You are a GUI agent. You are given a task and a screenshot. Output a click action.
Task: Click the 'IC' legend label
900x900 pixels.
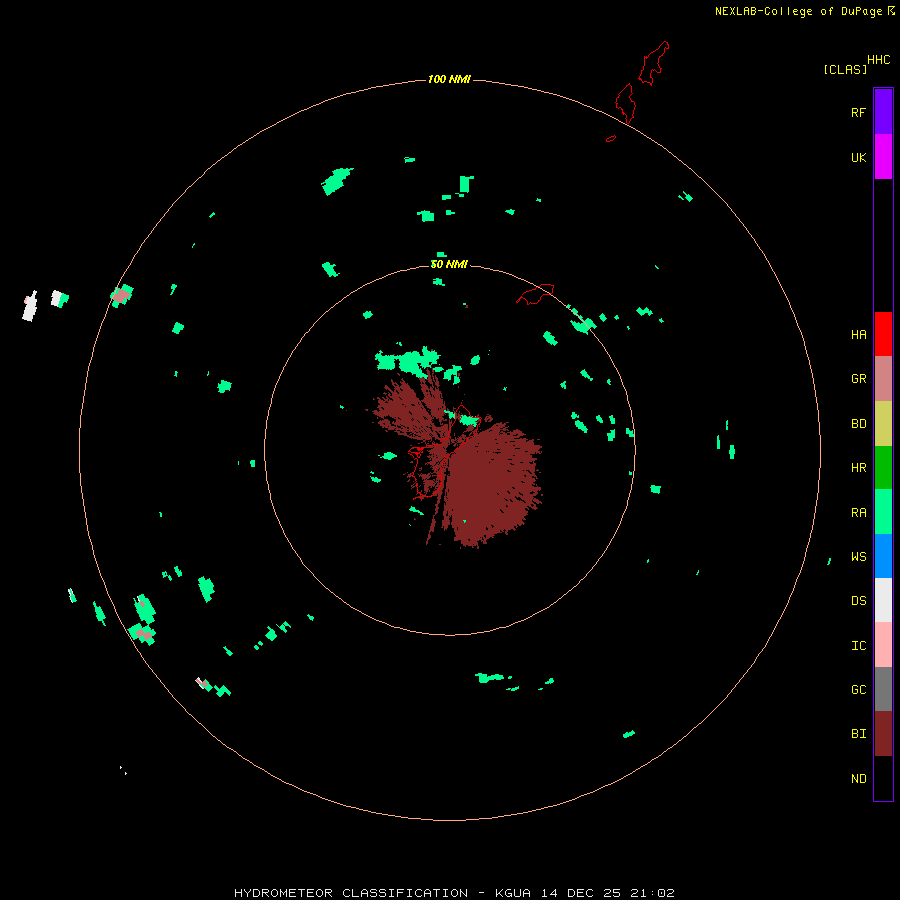858,646
